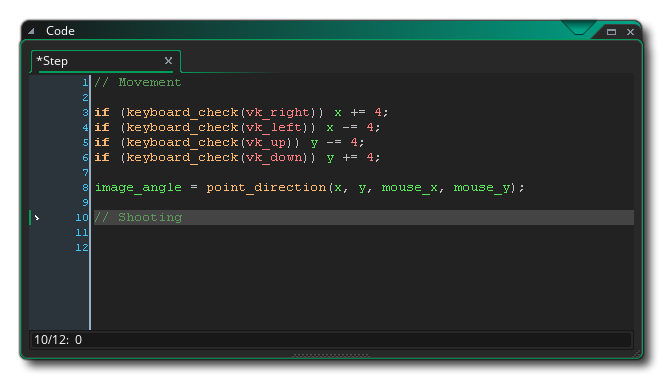The image size is (663, 379).
Task: Click the teal docking notch in the title bar
Action: (579, 28)
